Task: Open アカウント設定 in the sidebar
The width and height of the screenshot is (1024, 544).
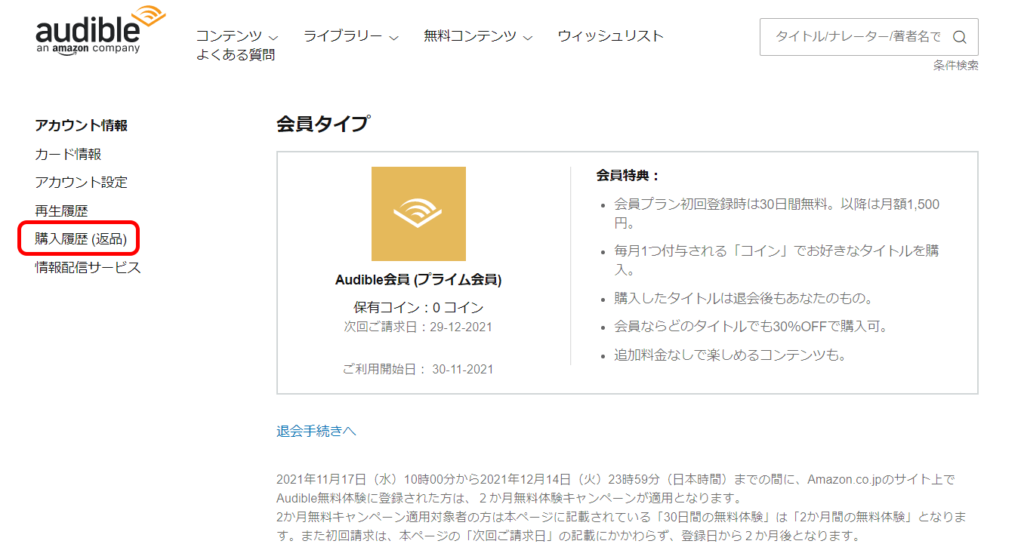Action: [81, 182]
